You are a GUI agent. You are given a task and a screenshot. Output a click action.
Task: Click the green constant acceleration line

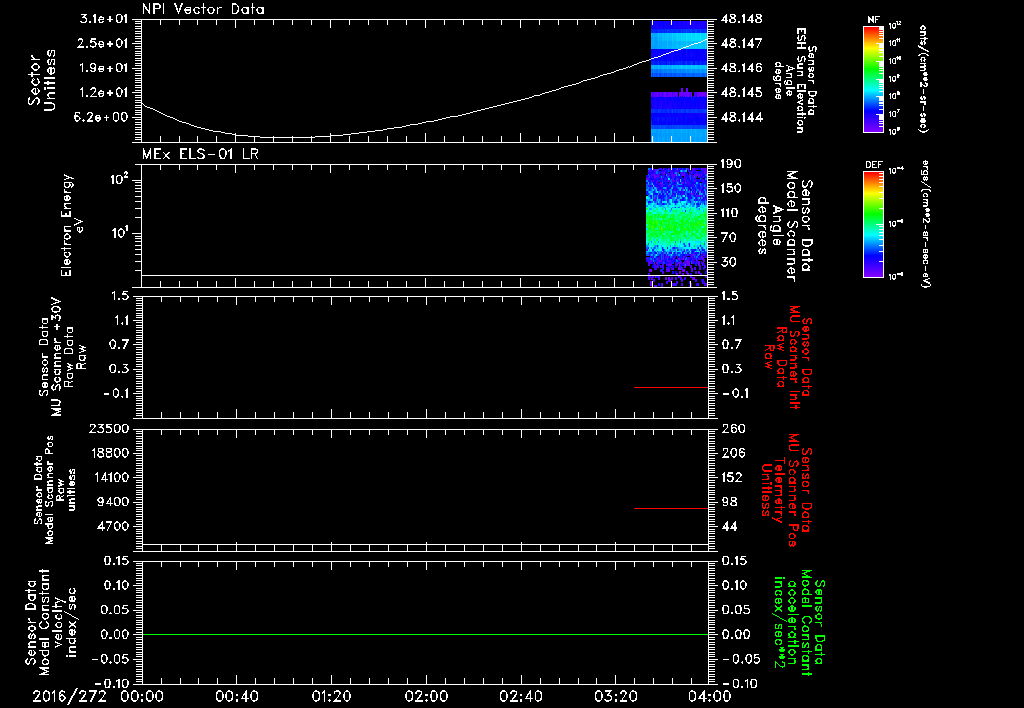click(x=424, y=634)
